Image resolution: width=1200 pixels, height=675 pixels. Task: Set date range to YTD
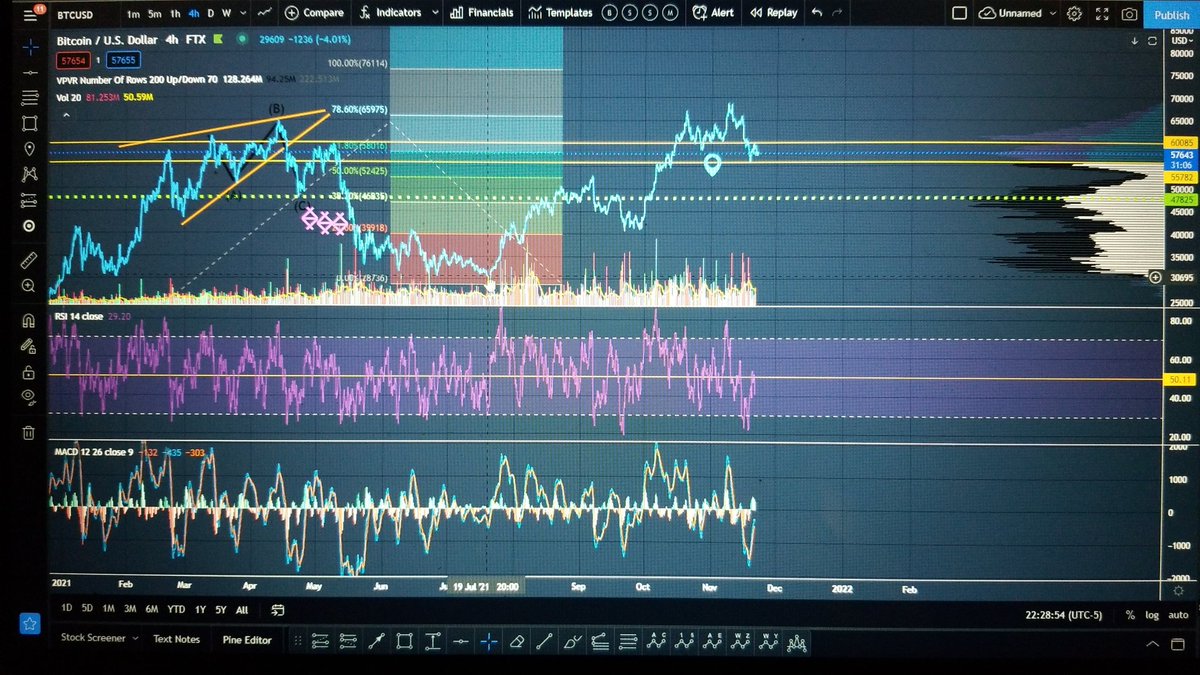[176, 609]
